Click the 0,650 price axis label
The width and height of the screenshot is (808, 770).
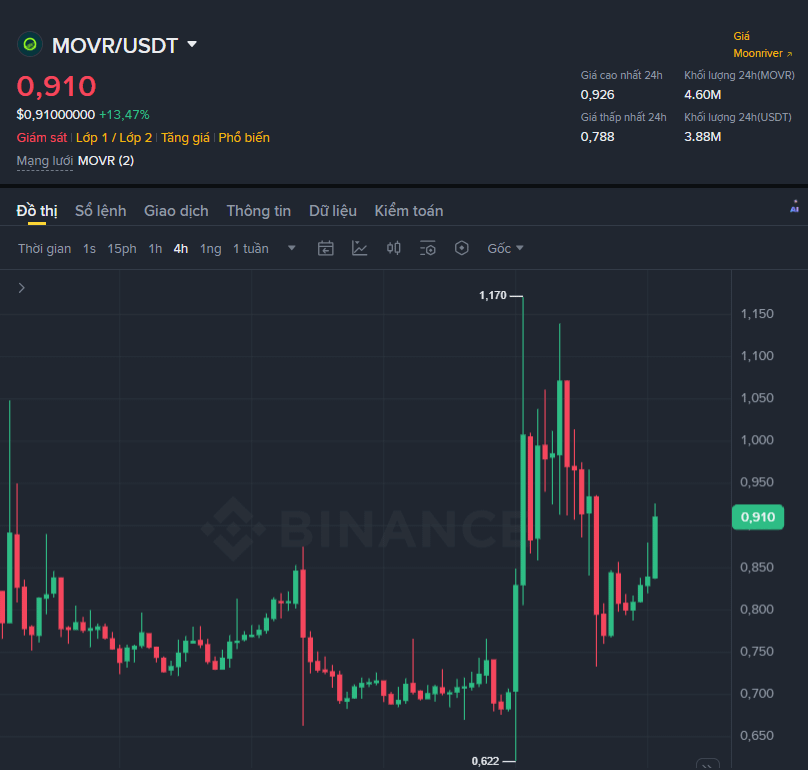[757, 735]
